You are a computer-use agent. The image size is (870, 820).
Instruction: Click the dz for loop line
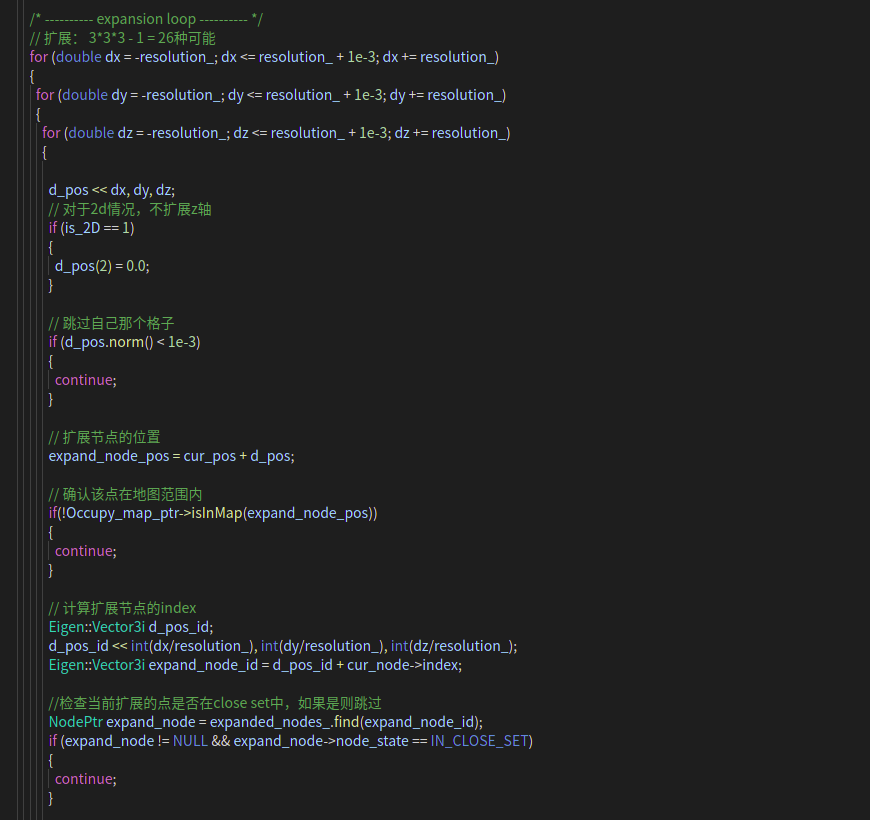[276, 133]
